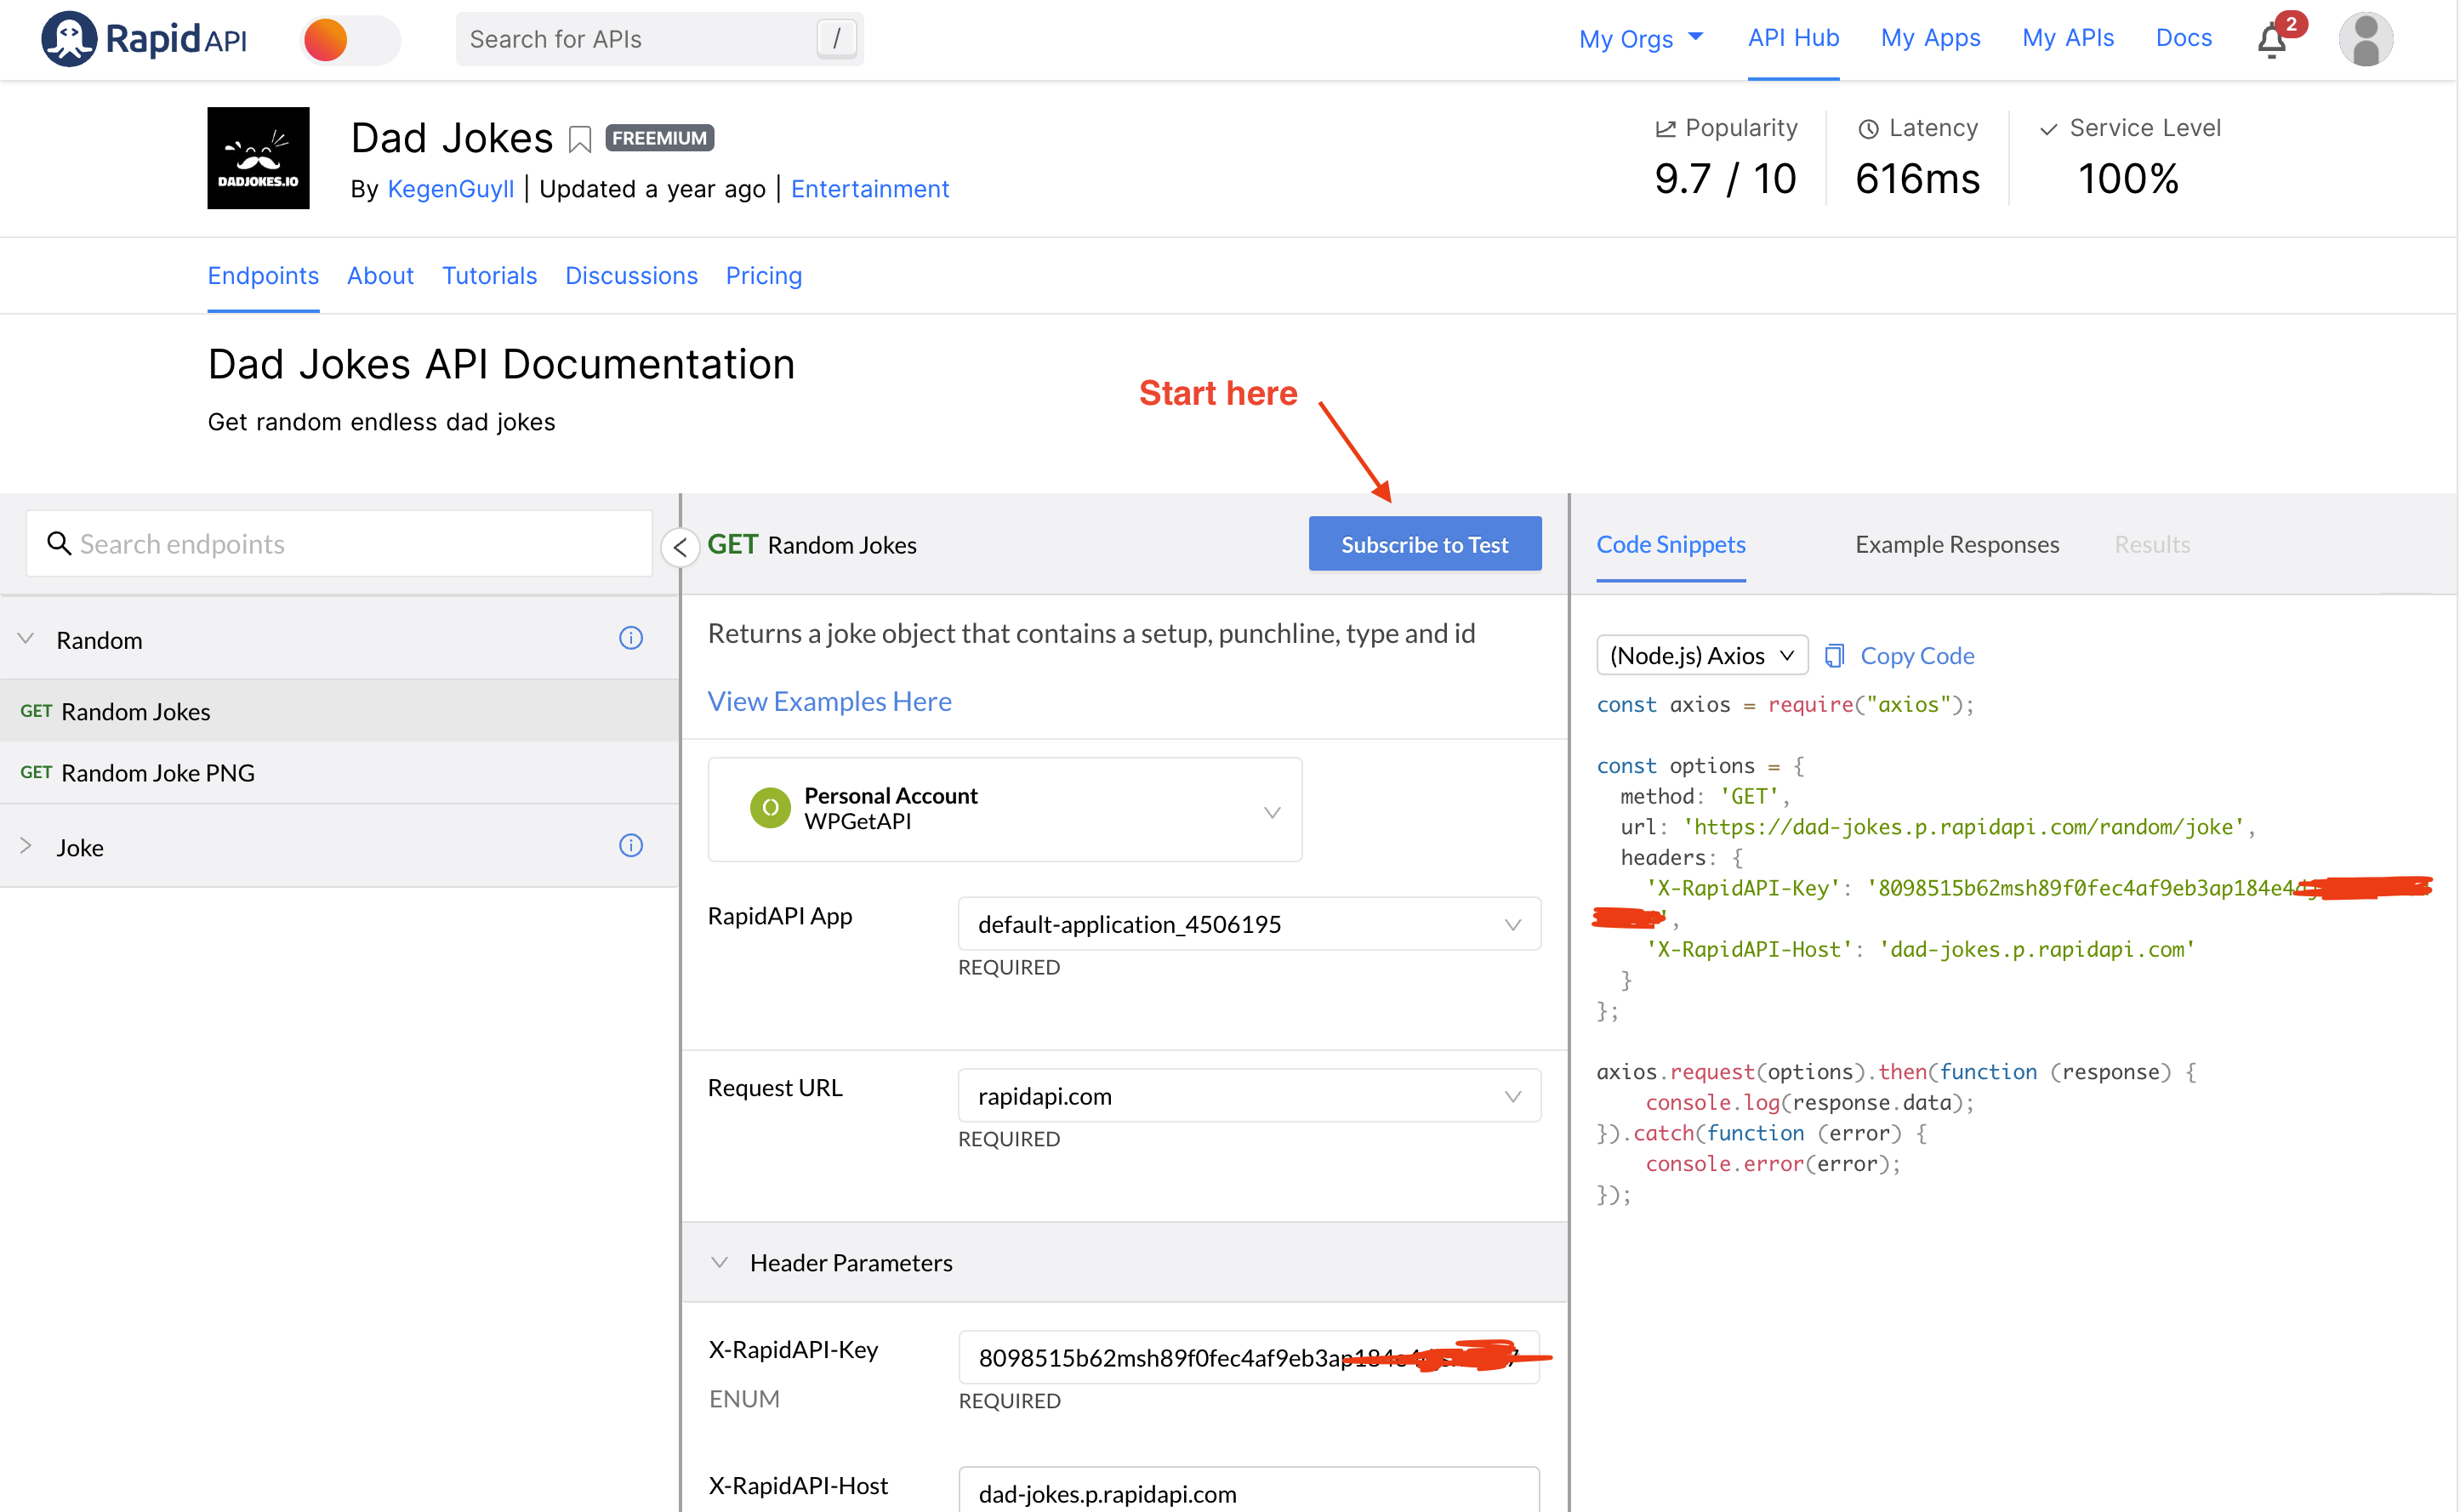Switch to the Pricing tab

764,276
